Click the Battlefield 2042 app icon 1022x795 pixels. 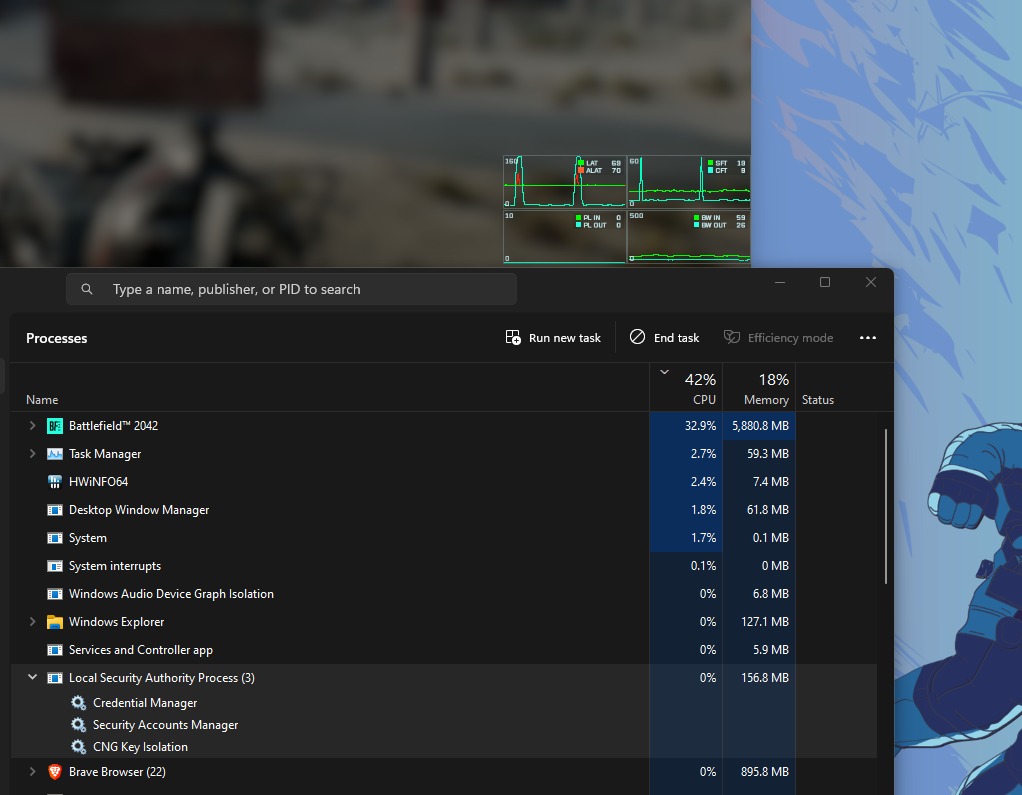(55, 426)
